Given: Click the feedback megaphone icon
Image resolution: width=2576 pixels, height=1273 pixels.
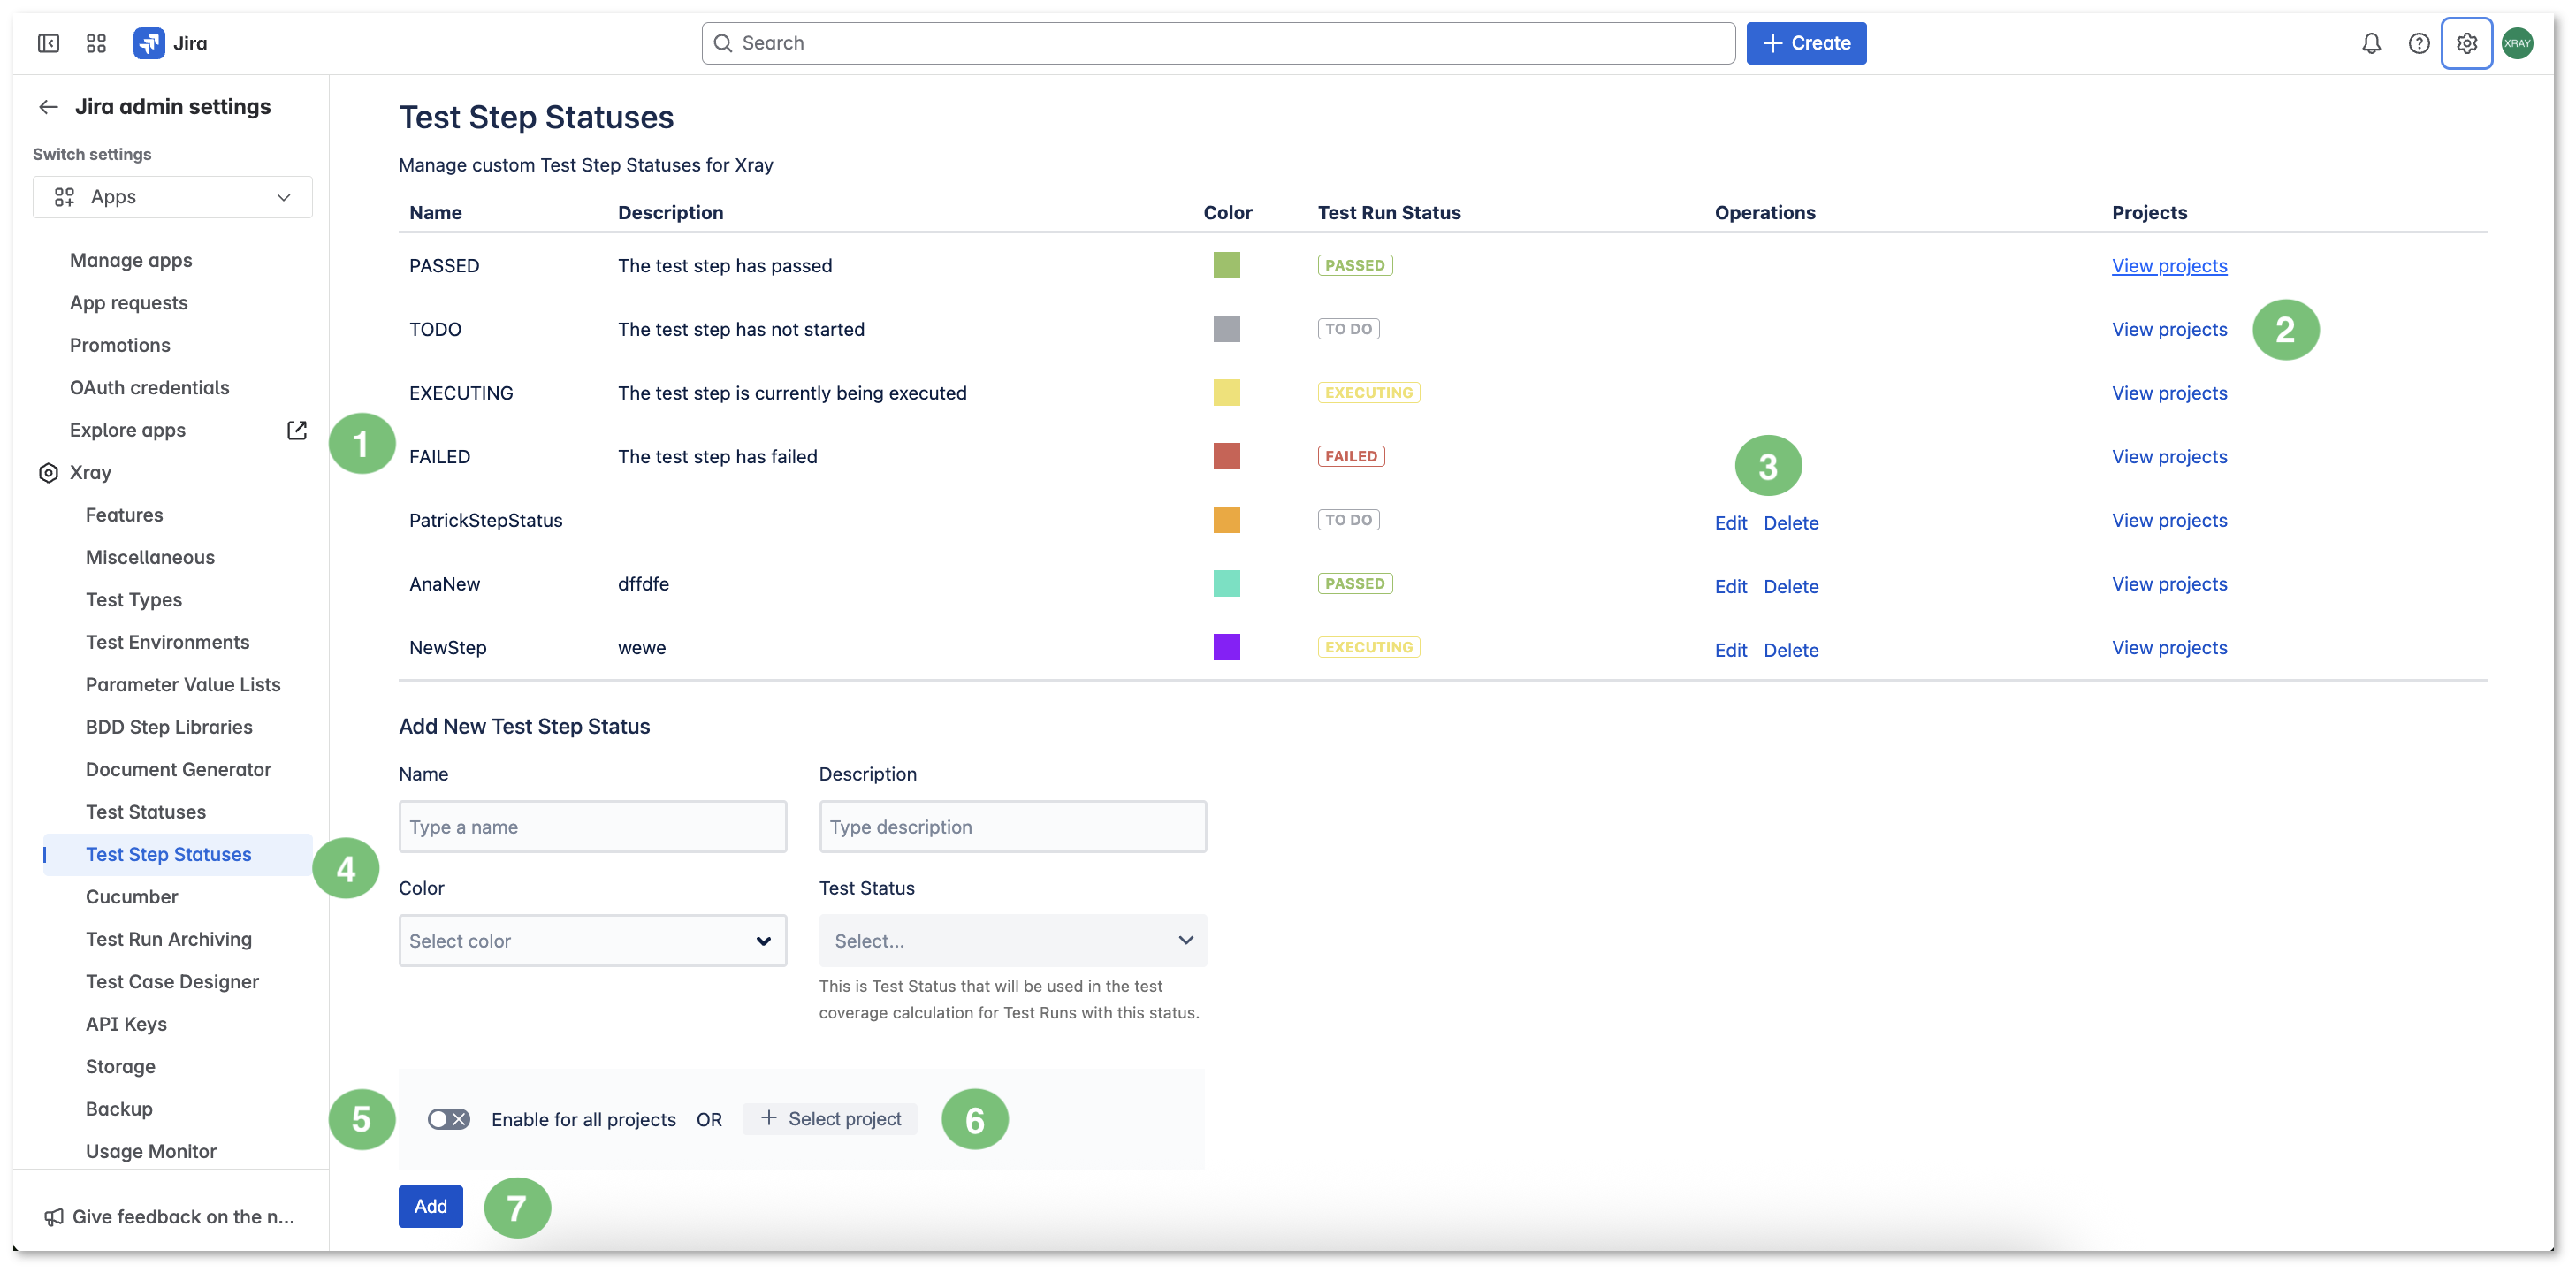Looking at the screenshot, I should [x=53, y=1217].
